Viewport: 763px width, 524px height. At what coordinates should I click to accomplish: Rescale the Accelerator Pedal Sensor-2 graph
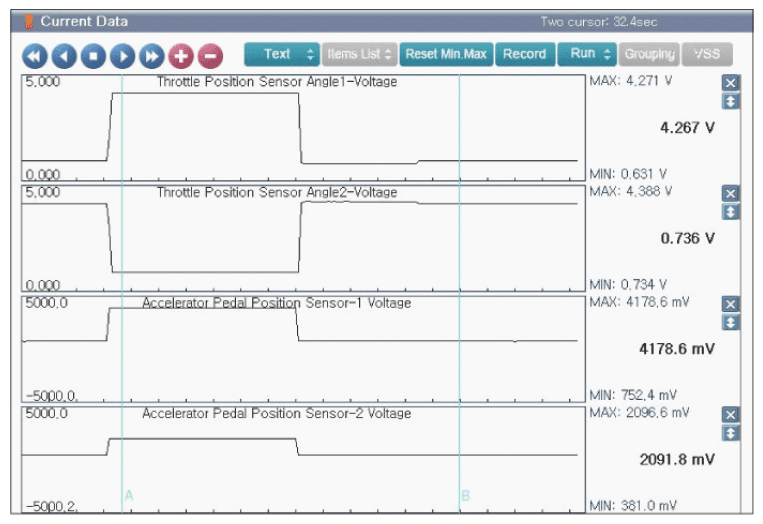(730, 433)
